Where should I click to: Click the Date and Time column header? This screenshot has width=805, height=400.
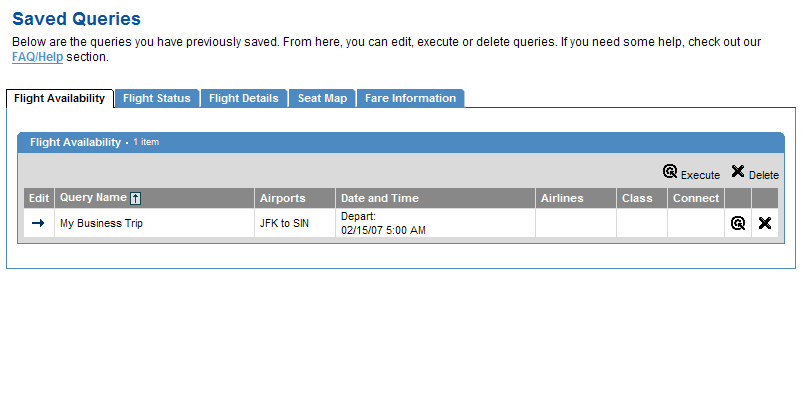click(380, 198)
